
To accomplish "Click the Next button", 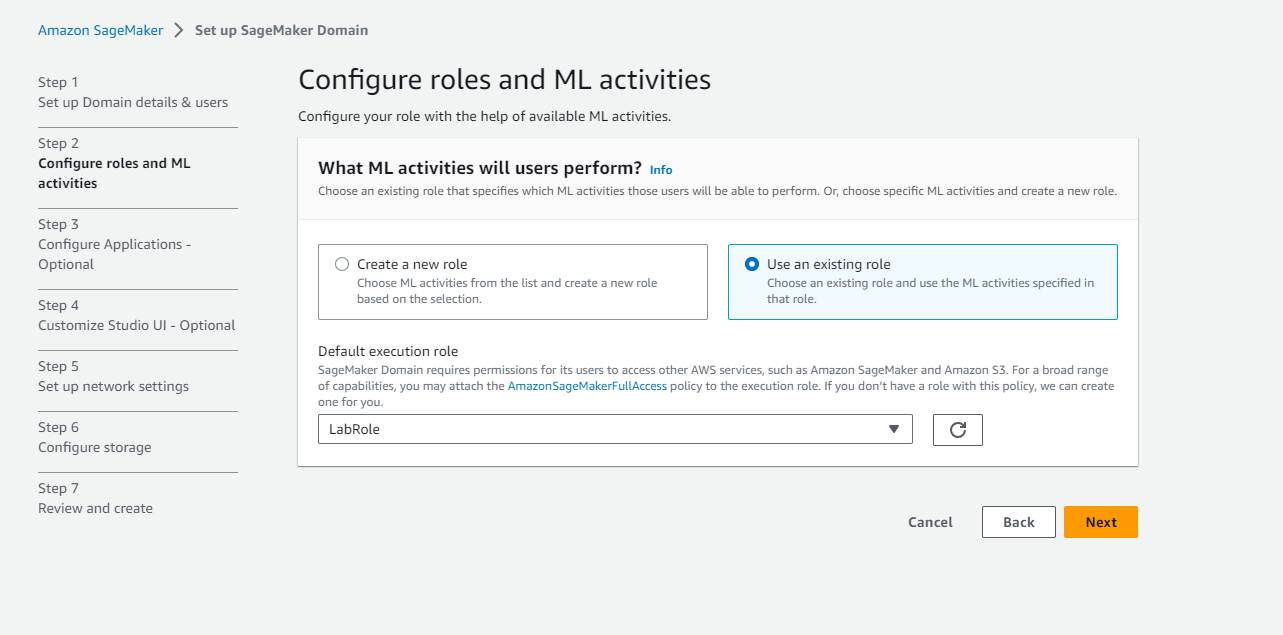I will point(1101,522).
